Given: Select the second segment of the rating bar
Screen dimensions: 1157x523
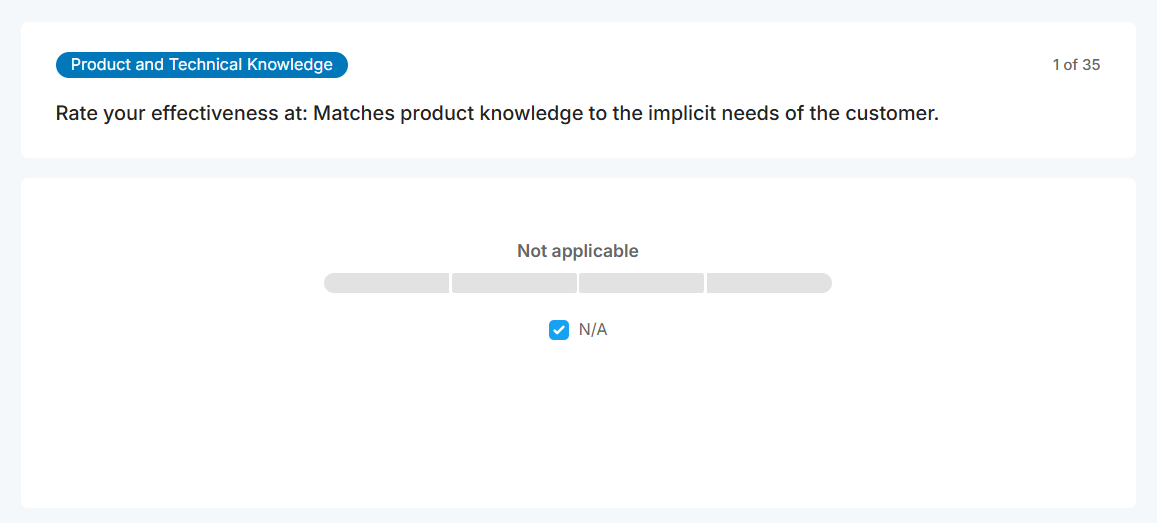Looking at the screenshot, I should point(514,283).
